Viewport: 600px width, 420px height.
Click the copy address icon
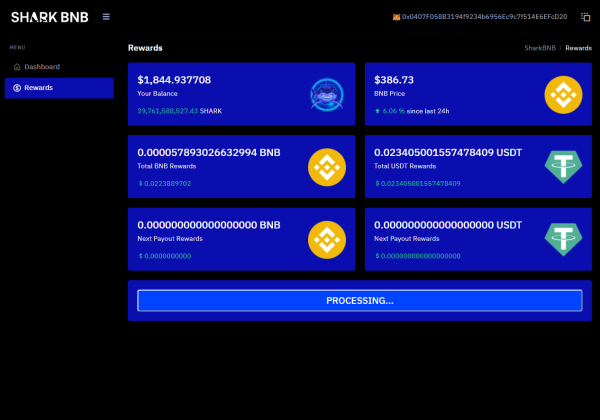pos(585,17)
